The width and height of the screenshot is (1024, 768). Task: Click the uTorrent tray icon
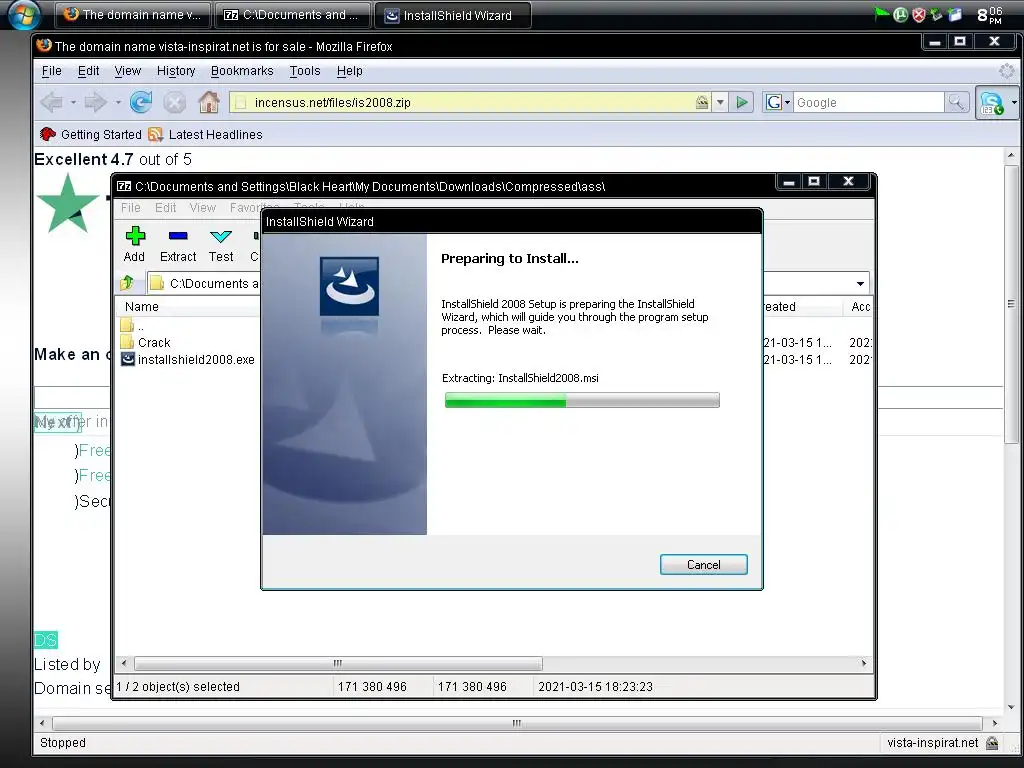click(901, 14)
